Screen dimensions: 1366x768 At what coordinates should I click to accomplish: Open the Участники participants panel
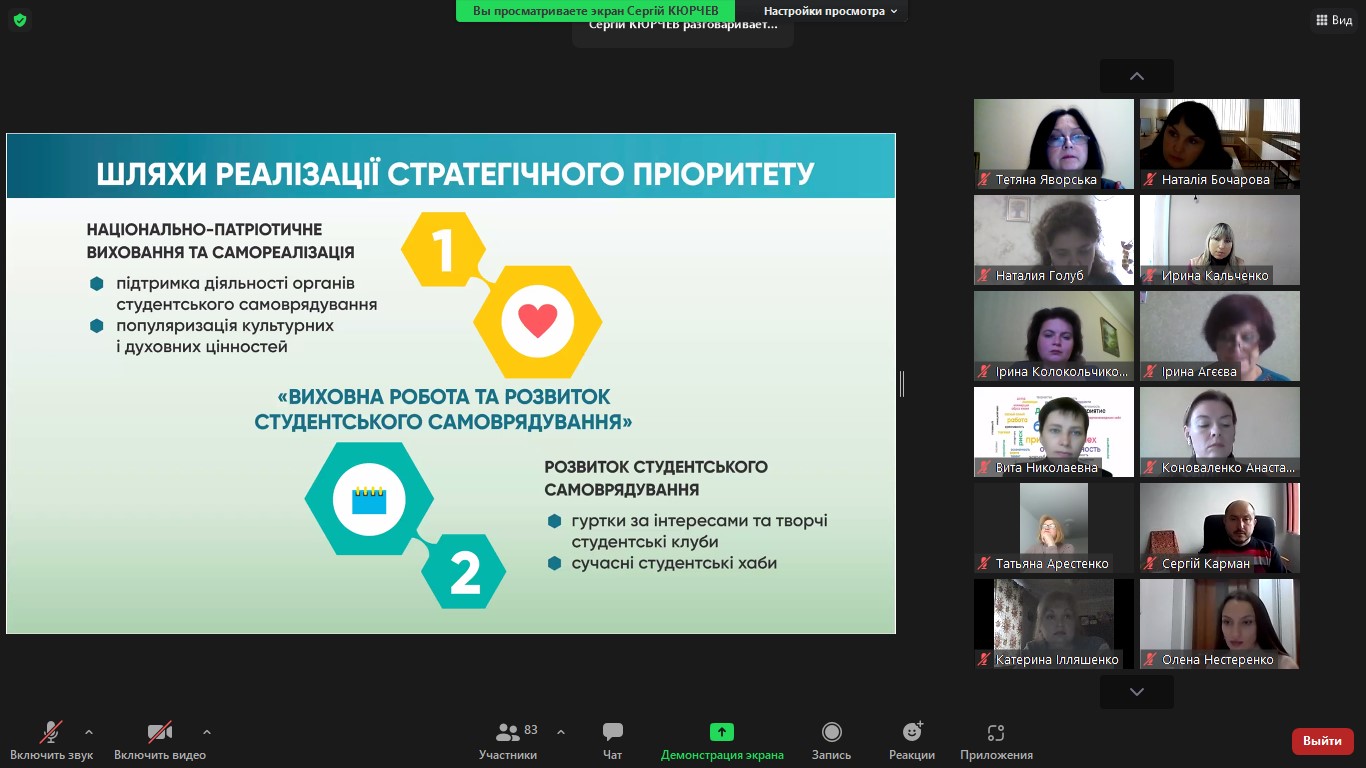508,741
